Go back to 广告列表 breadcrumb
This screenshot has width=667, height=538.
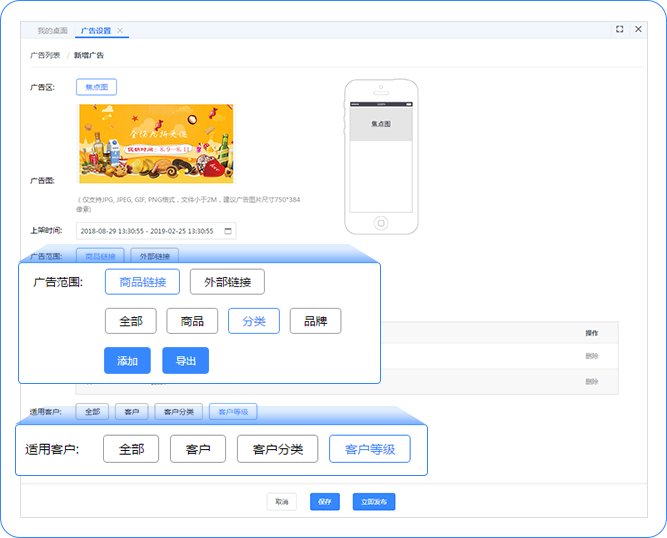click(x=45, y=55)
